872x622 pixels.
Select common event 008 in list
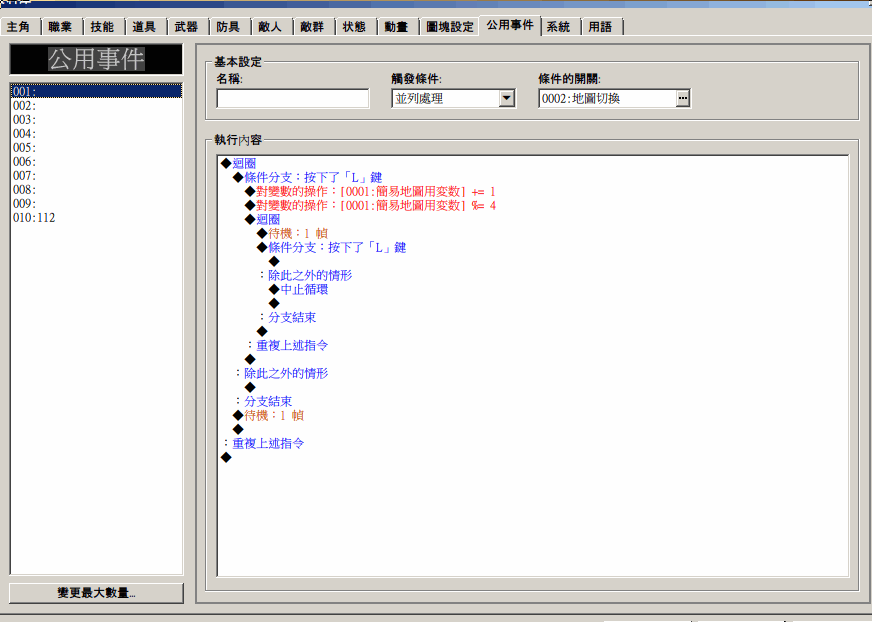pos(96,190)
